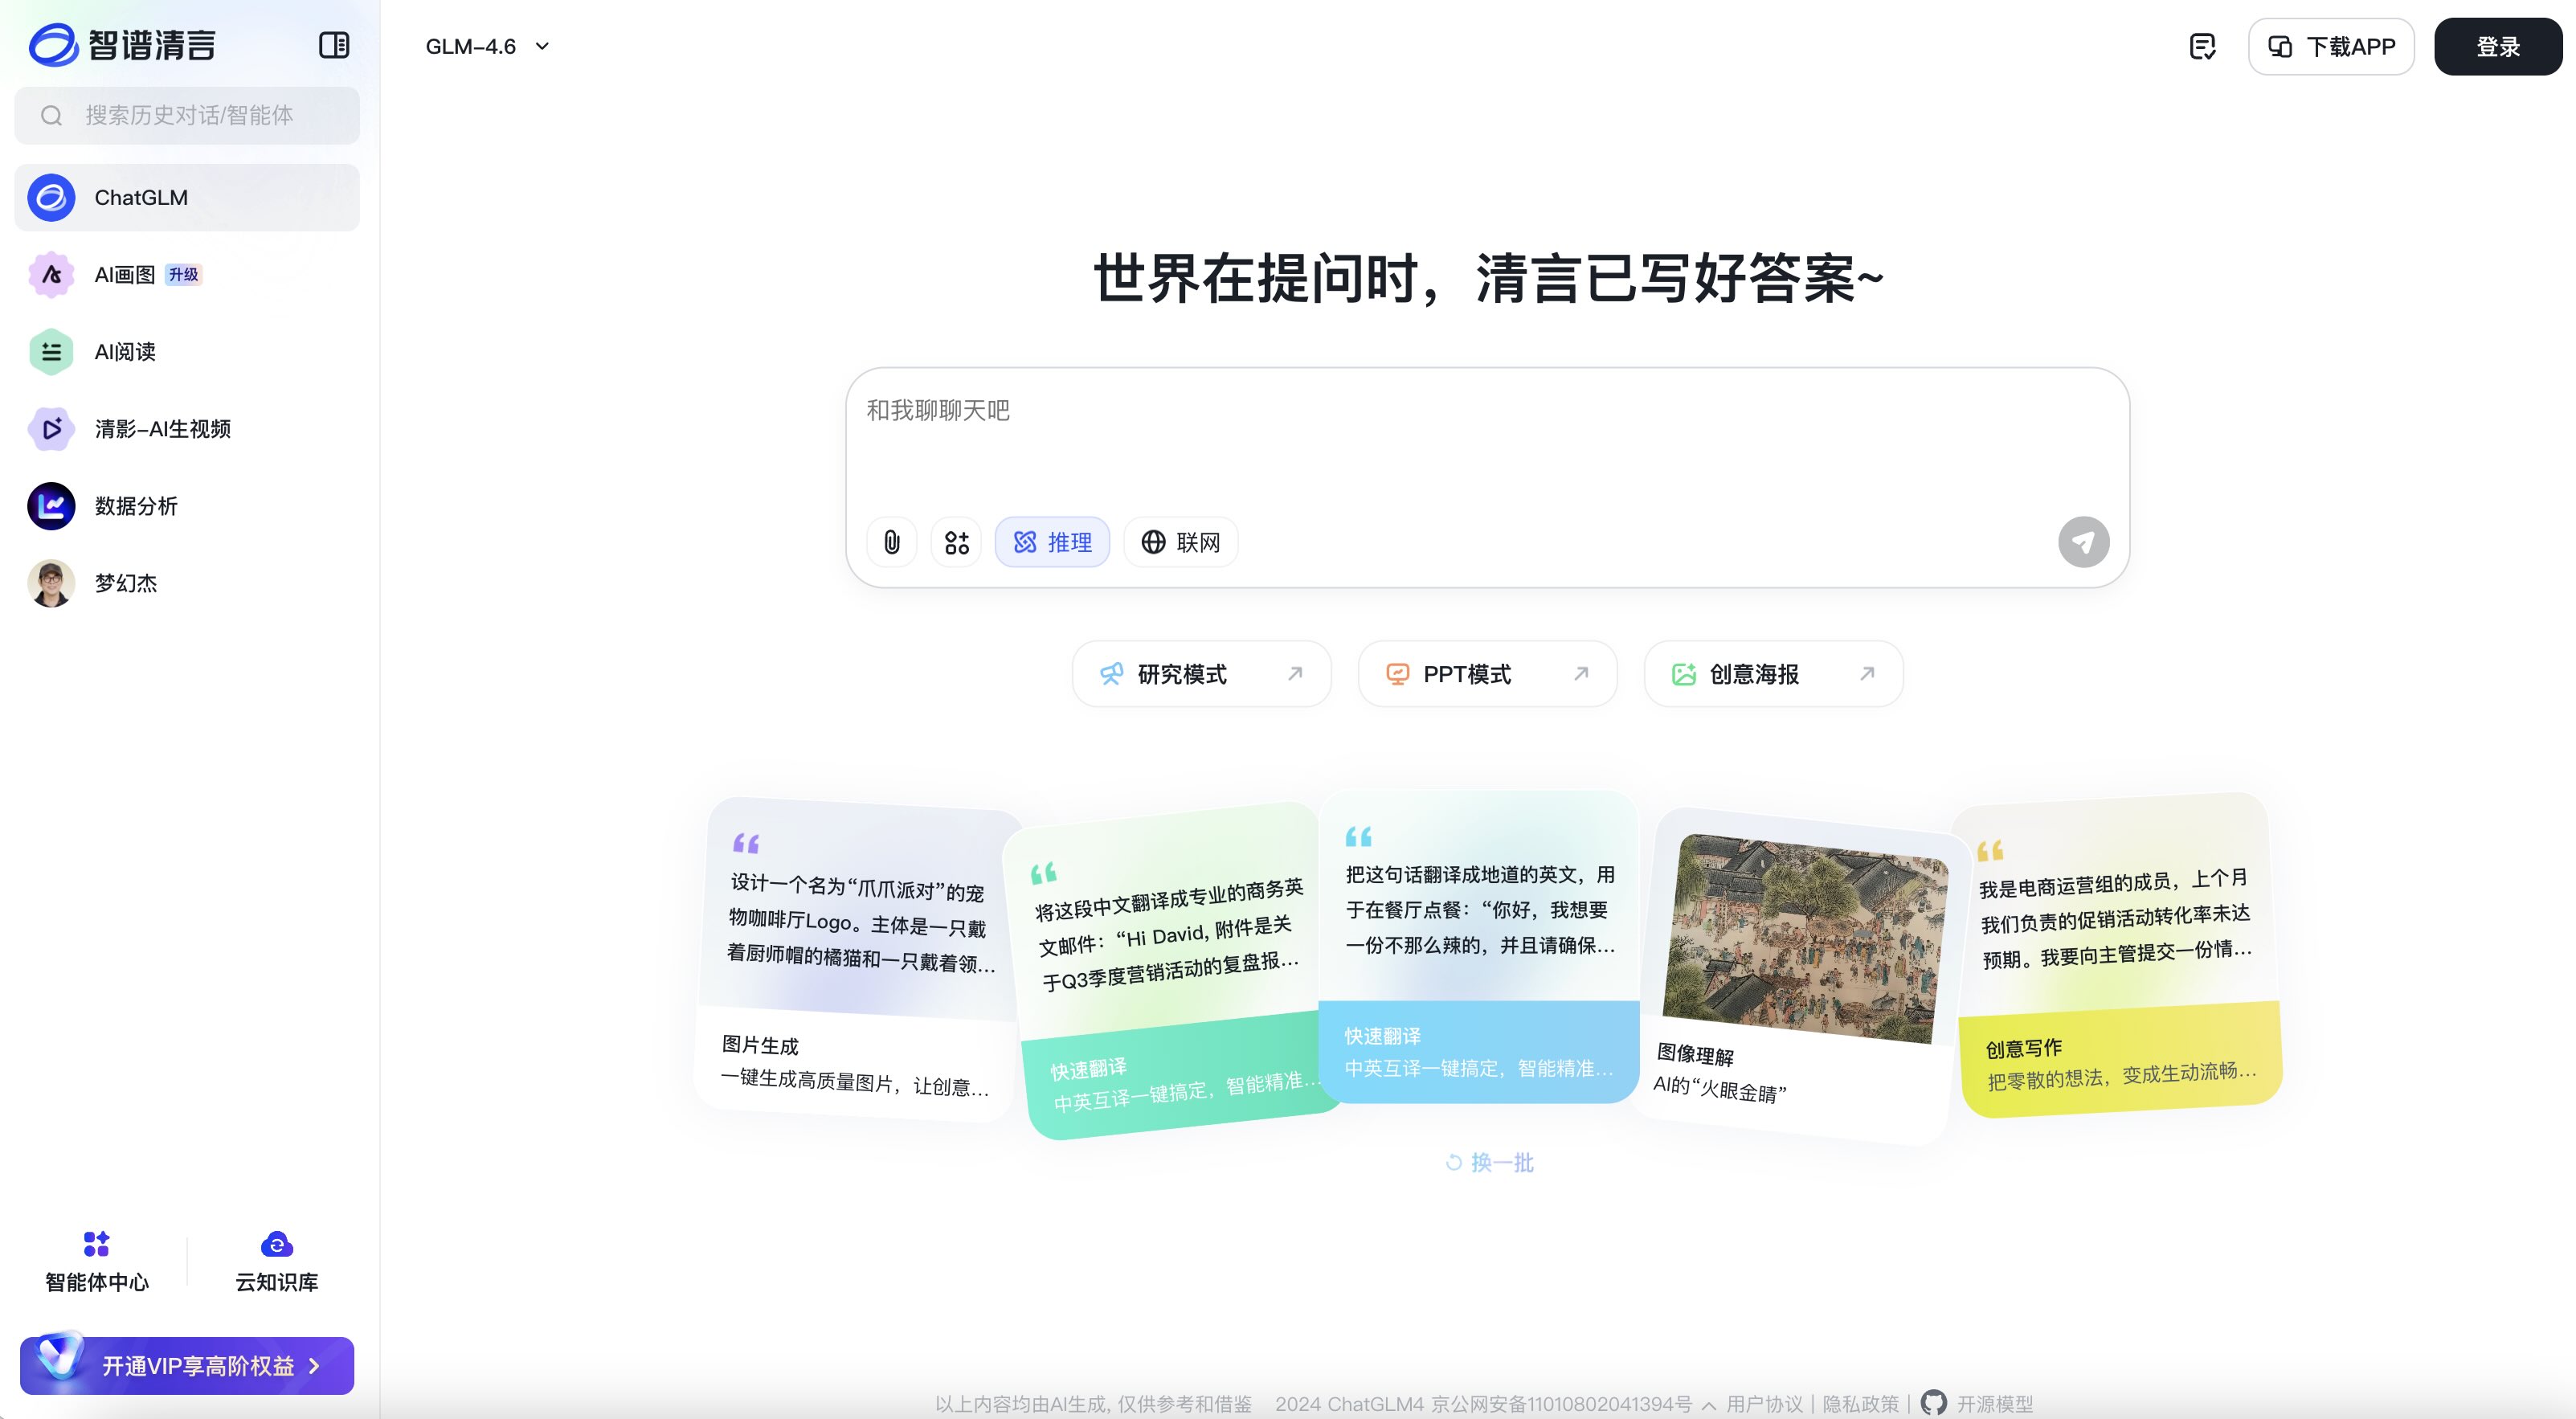Disable the 推理 reasoning mode
The image size is (2576, 1419).
1052,541
